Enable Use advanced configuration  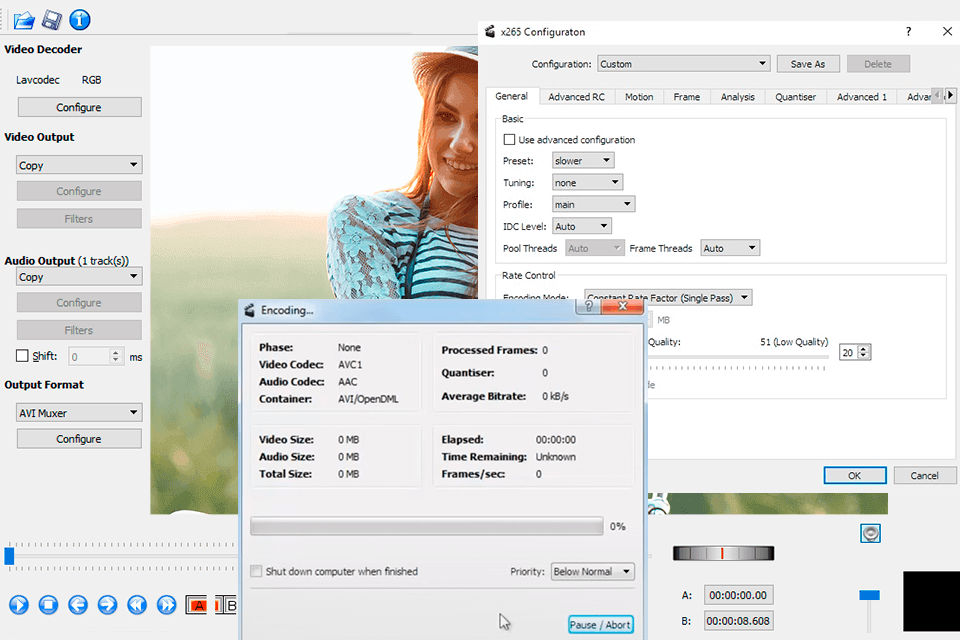[509, 139]
